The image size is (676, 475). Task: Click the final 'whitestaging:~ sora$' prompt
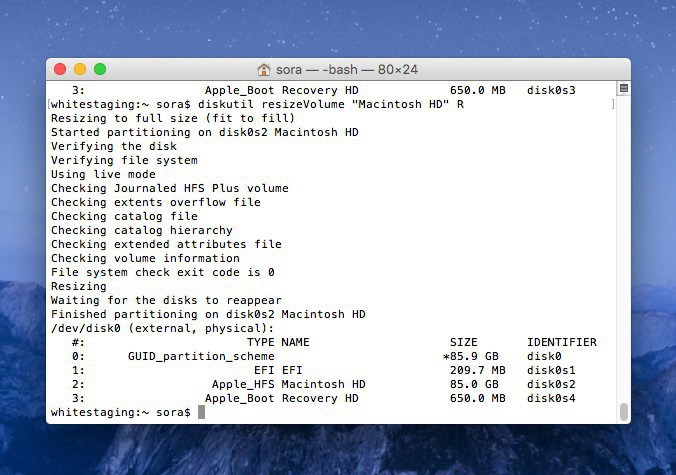tap(121, 412)
